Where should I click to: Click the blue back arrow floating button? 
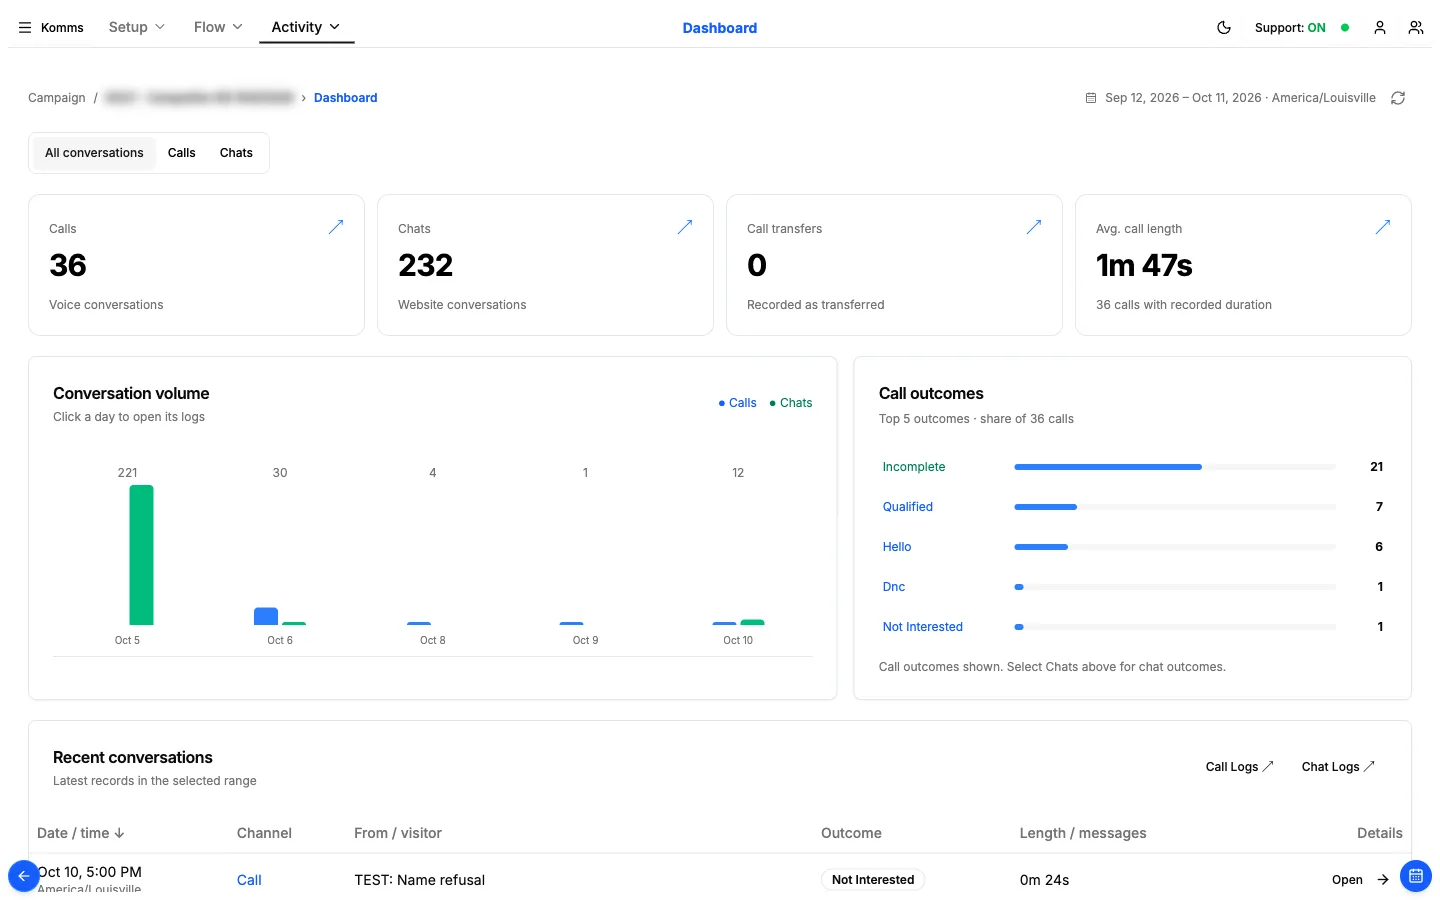(24, 876)
